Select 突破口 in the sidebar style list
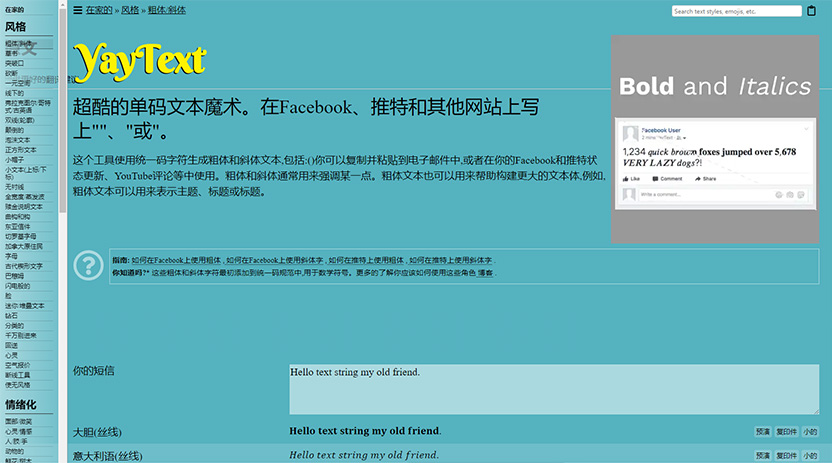Image resolution: width=832 pixels, height=463 pixels. point(14,63)
